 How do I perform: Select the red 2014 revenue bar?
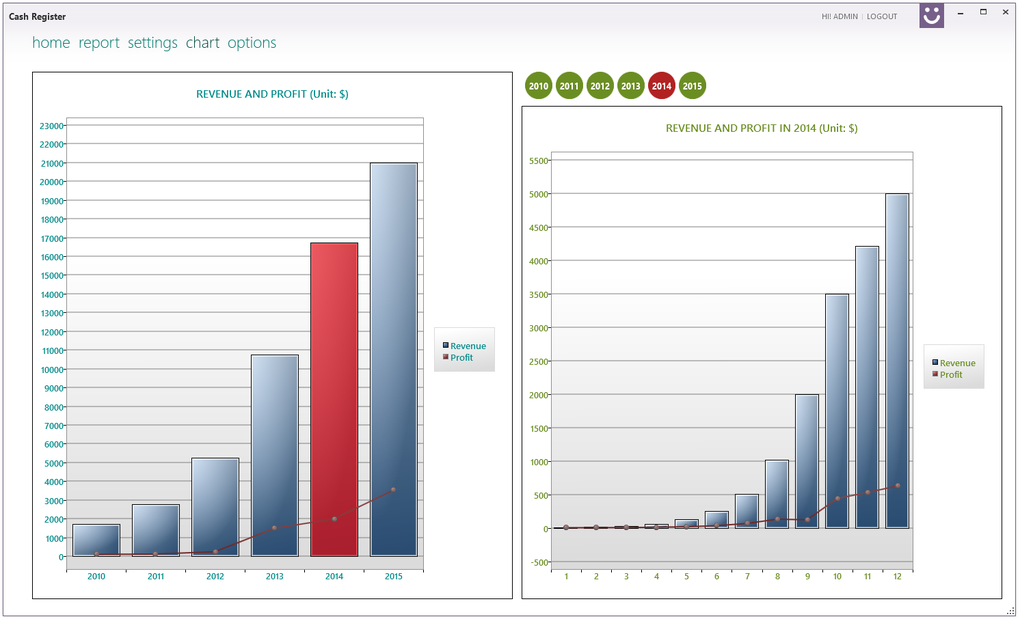click(x=334, y=399)
